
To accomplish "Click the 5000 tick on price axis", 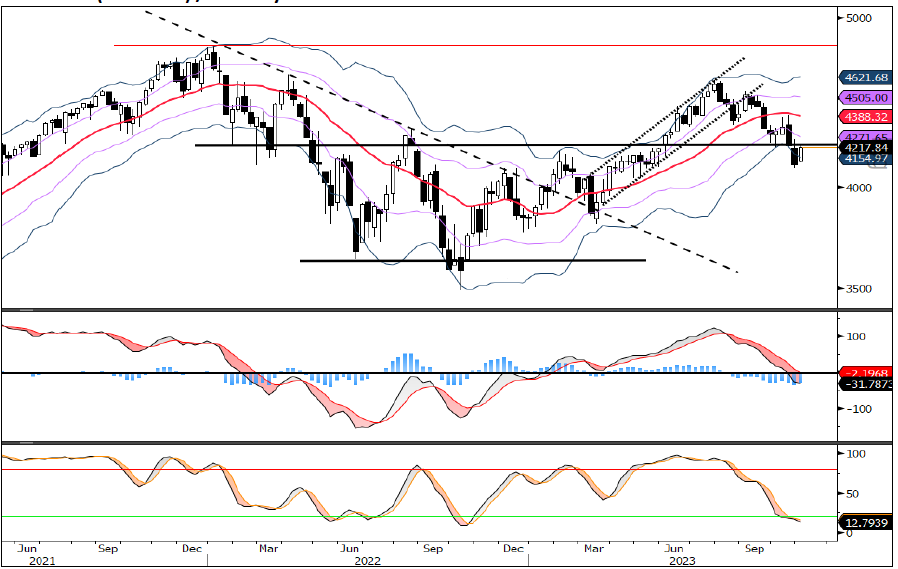I will tap(860, 18).
